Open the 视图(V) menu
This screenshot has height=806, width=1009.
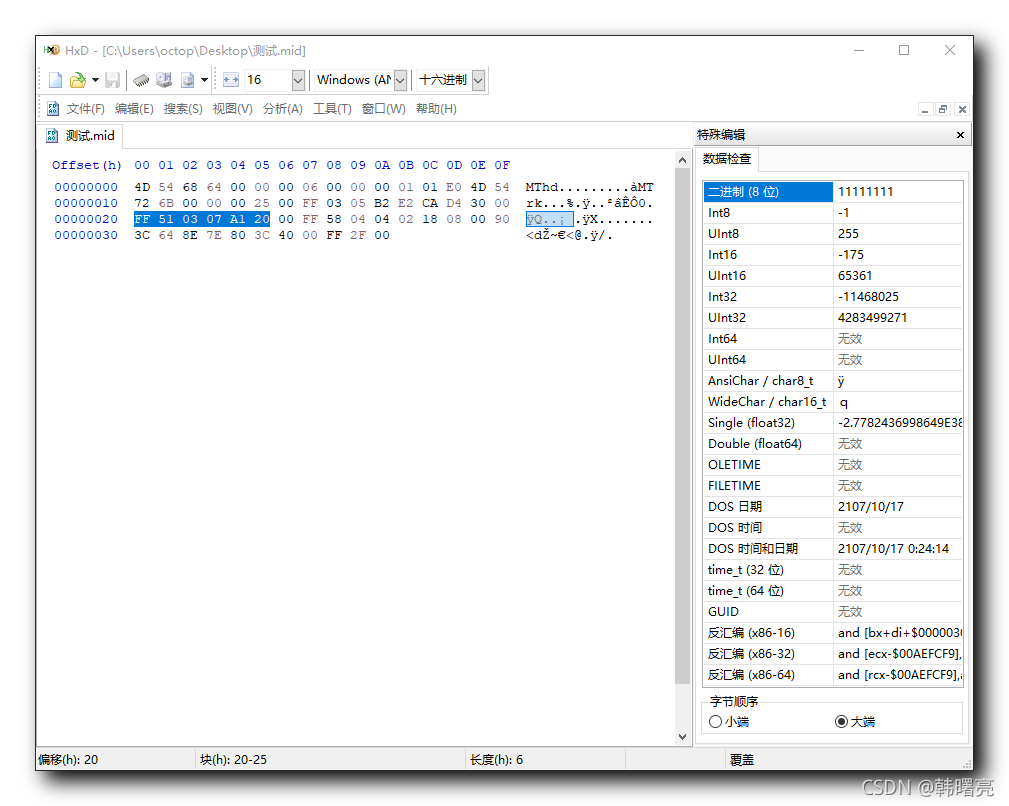pos(232,109)
